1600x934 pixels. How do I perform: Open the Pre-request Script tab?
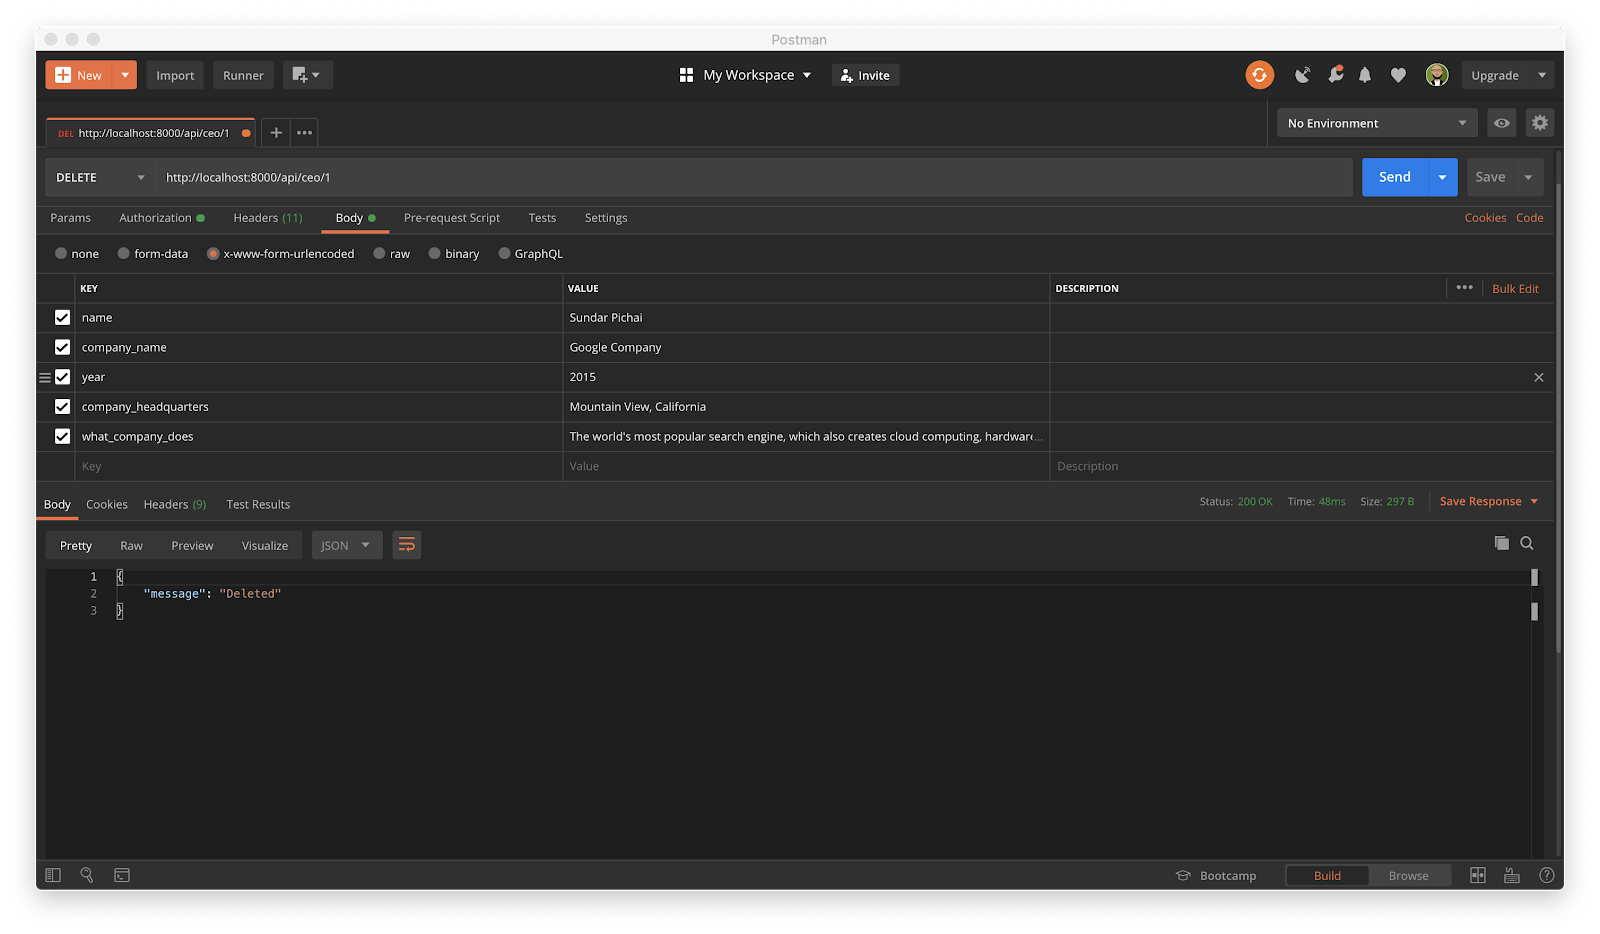click(x=452, y=218)
